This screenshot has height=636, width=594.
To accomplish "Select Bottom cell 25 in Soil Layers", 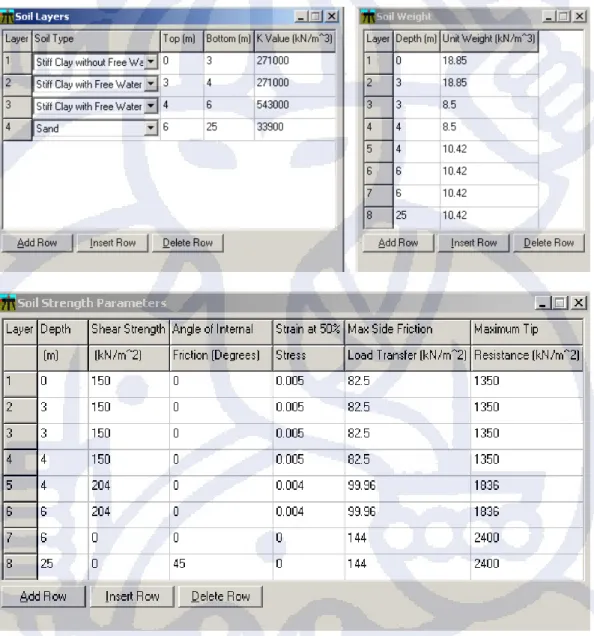I will pyautogui.click(x=229, y=129).
